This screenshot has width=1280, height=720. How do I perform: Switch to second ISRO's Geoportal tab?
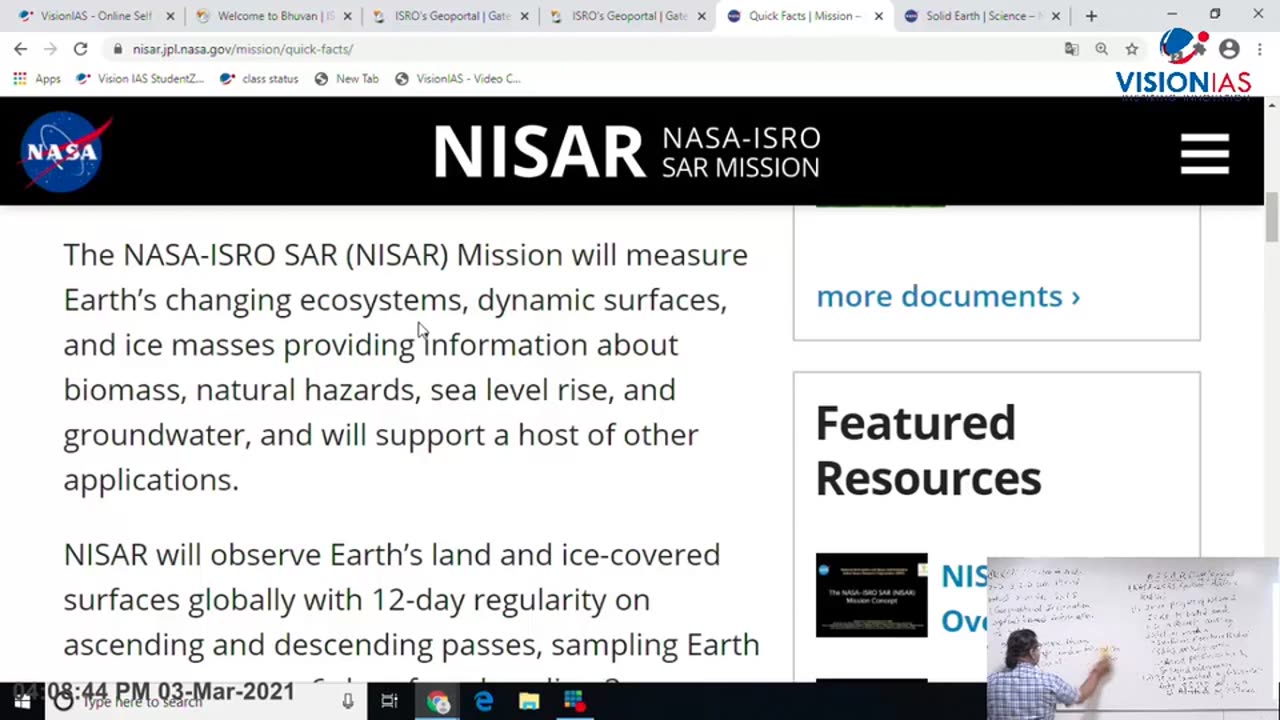pyautogui.click(x=620, y=16)
